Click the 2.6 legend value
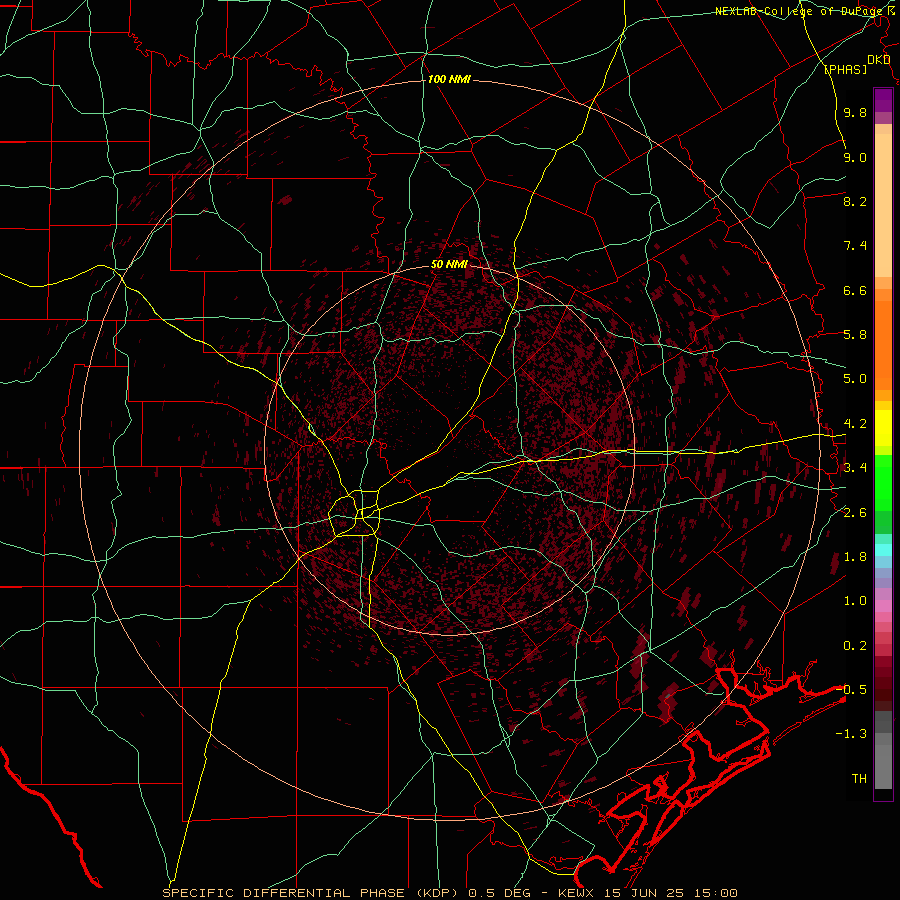 (855, 512)
